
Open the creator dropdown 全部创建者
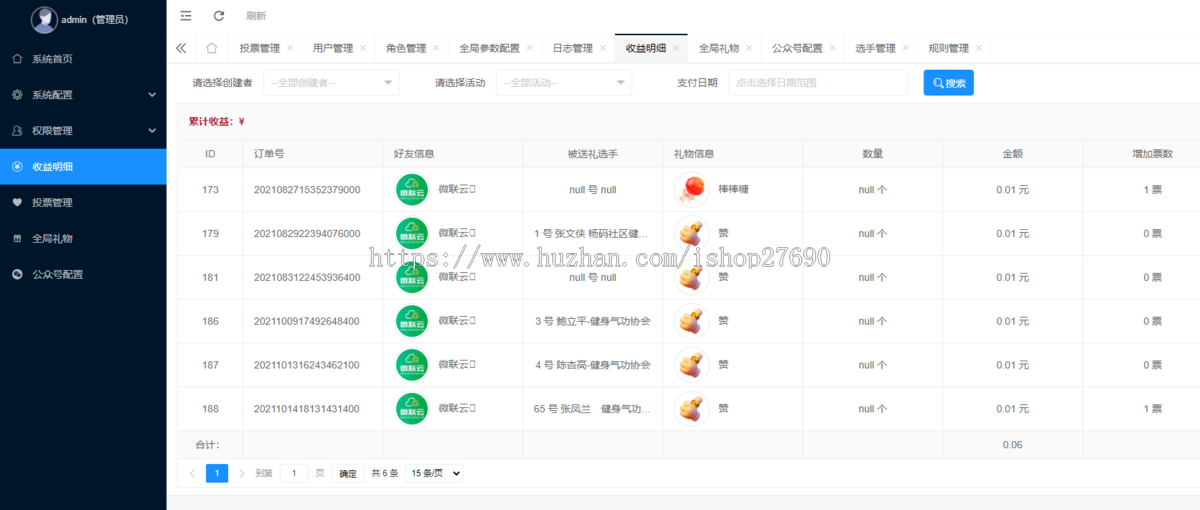tap(331, 83)
